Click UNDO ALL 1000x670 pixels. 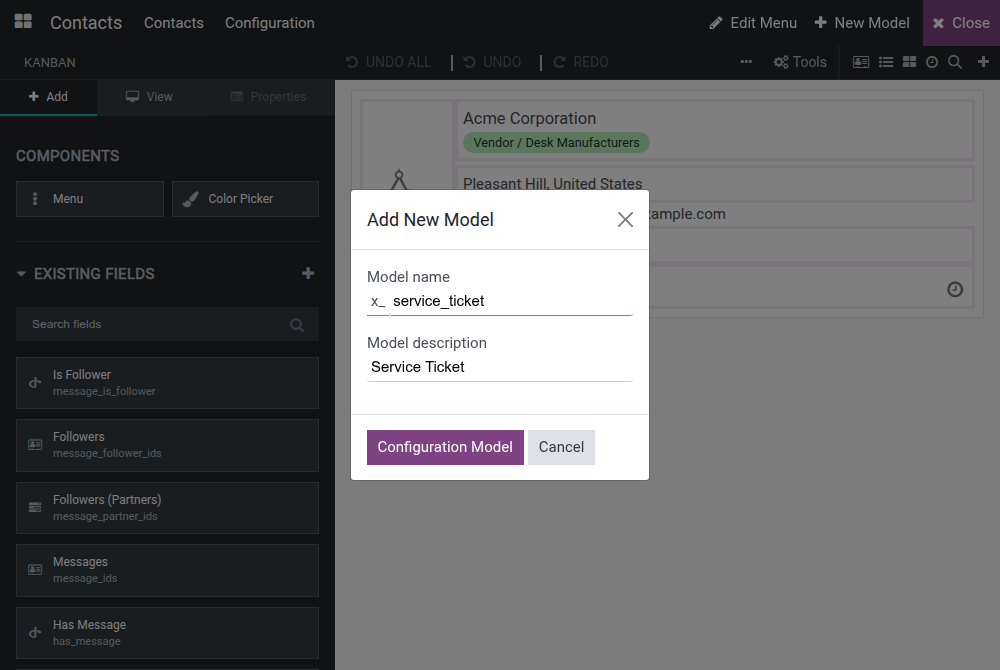tap(388, 62)
